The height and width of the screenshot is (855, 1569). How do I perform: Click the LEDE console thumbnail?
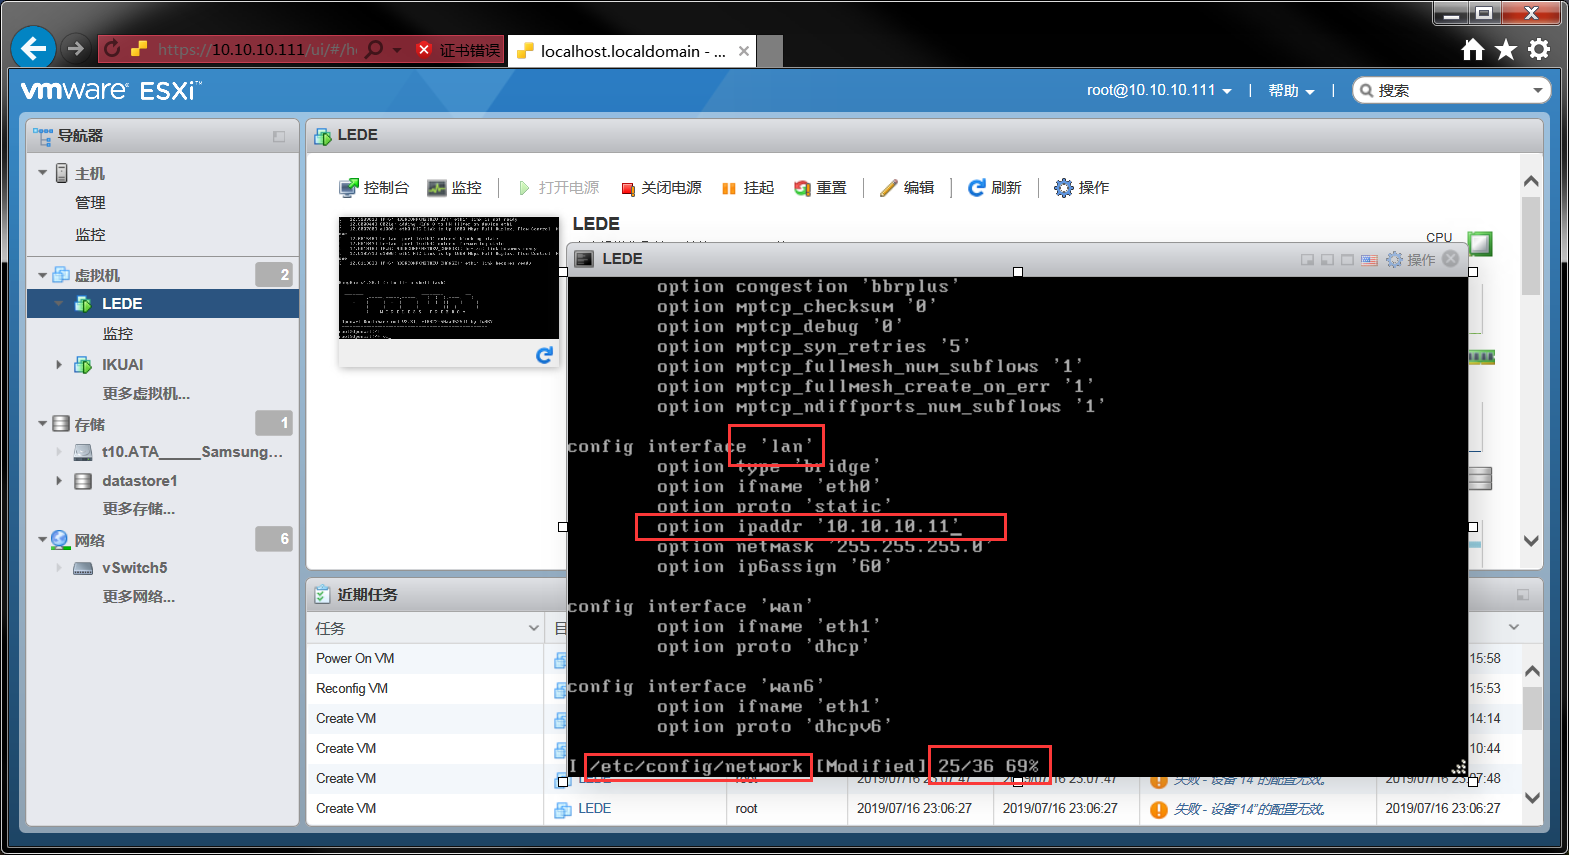click(x=448, y=278)
